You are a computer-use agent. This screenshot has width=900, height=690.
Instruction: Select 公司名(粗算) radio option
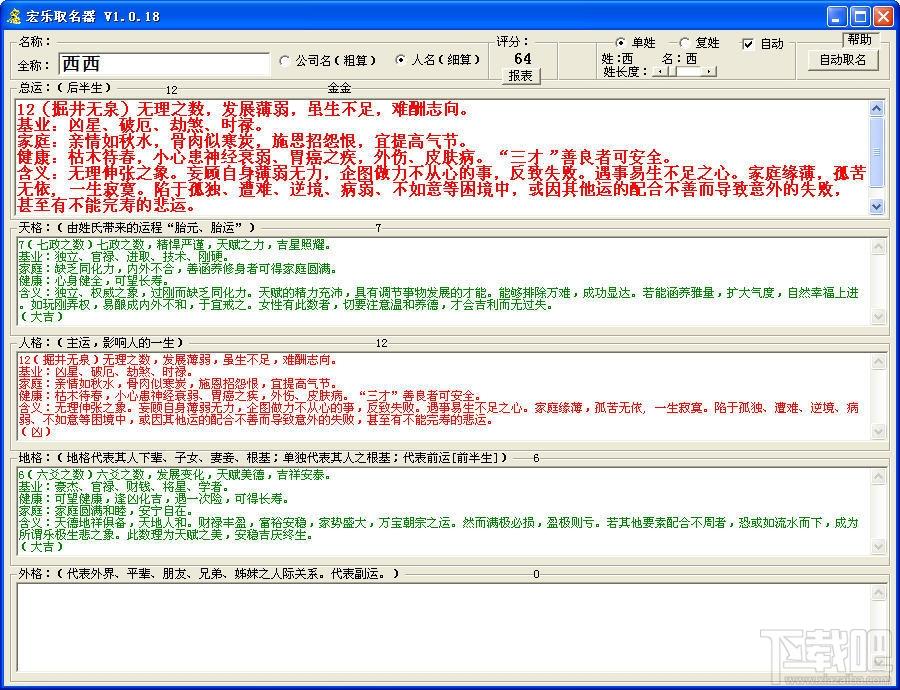pos(328,60)
